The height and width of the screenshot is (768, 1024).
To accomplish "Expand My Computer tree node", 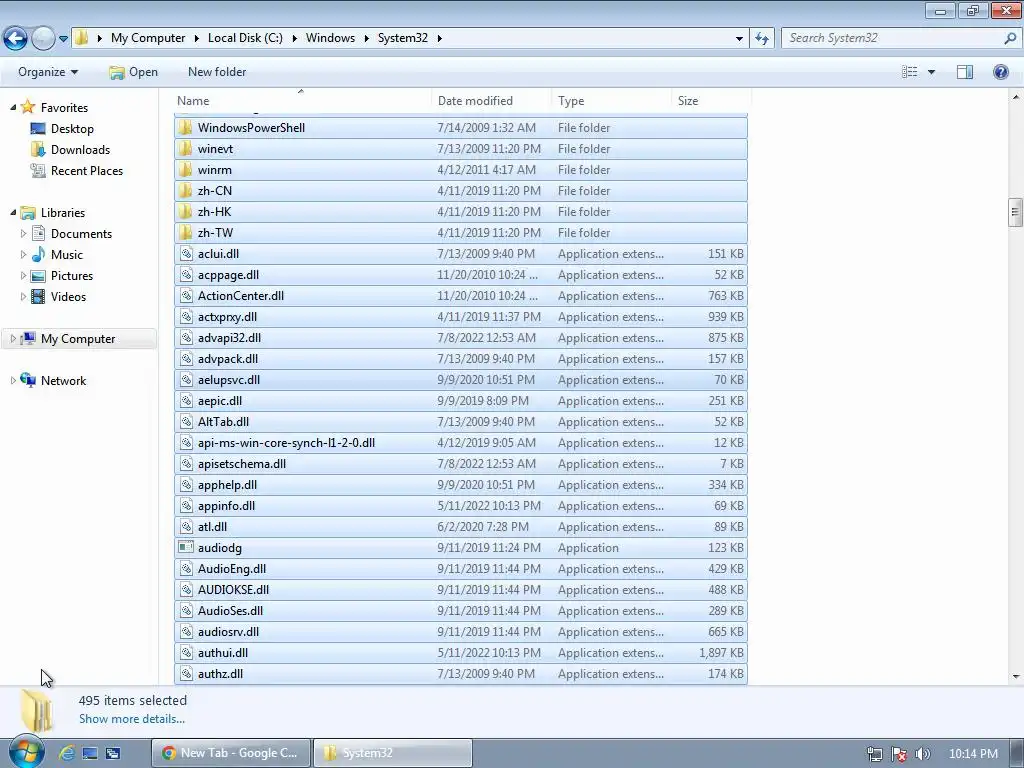I will (x=13, y=338).
